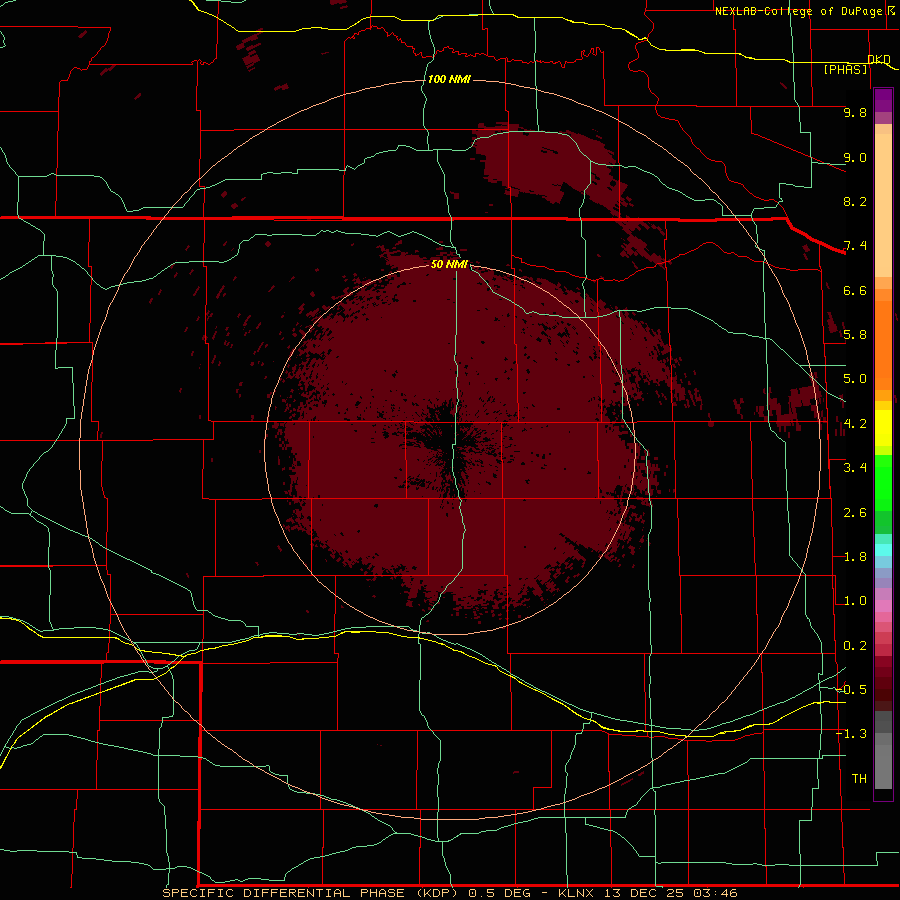Click the KLNX station identifier

(x=576, y=893)
